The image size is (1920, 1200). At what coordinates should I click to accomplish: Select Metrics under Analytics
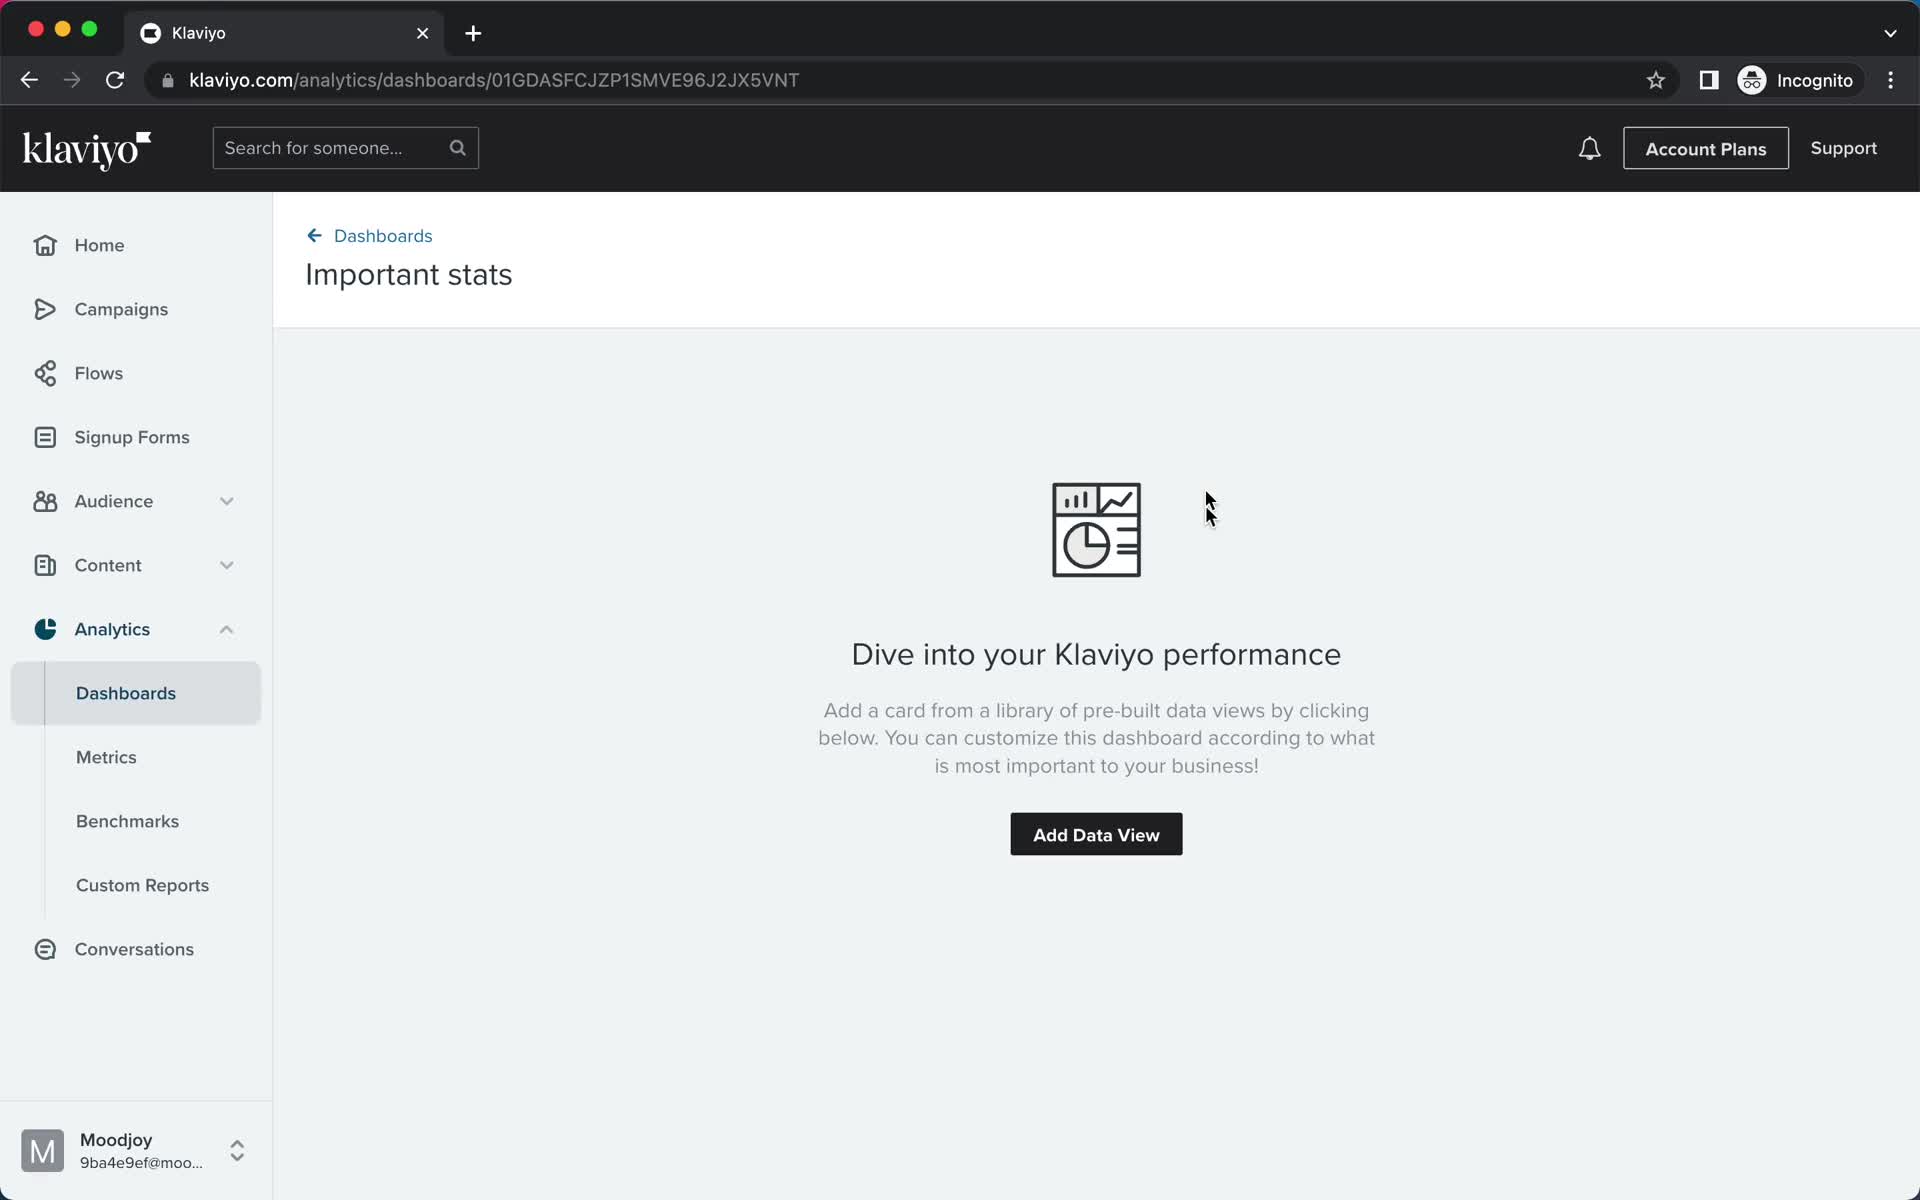(x=106, y=757)
